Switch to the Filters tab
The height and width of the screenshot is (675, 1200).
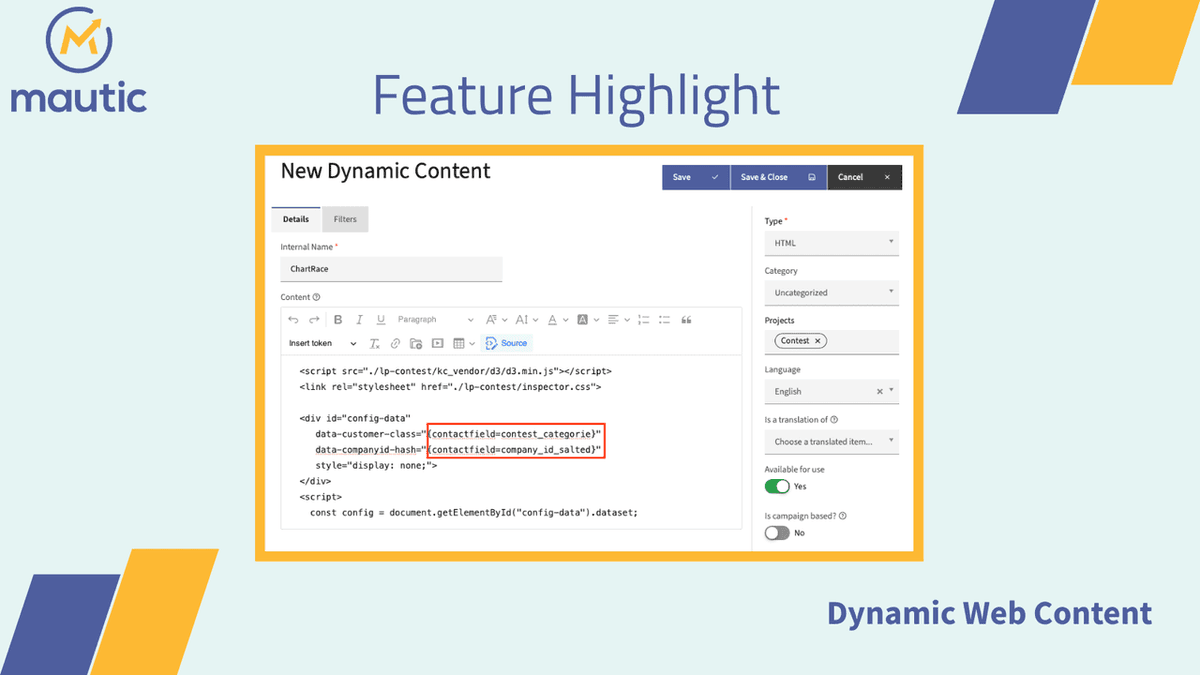[x=345, y=219]
